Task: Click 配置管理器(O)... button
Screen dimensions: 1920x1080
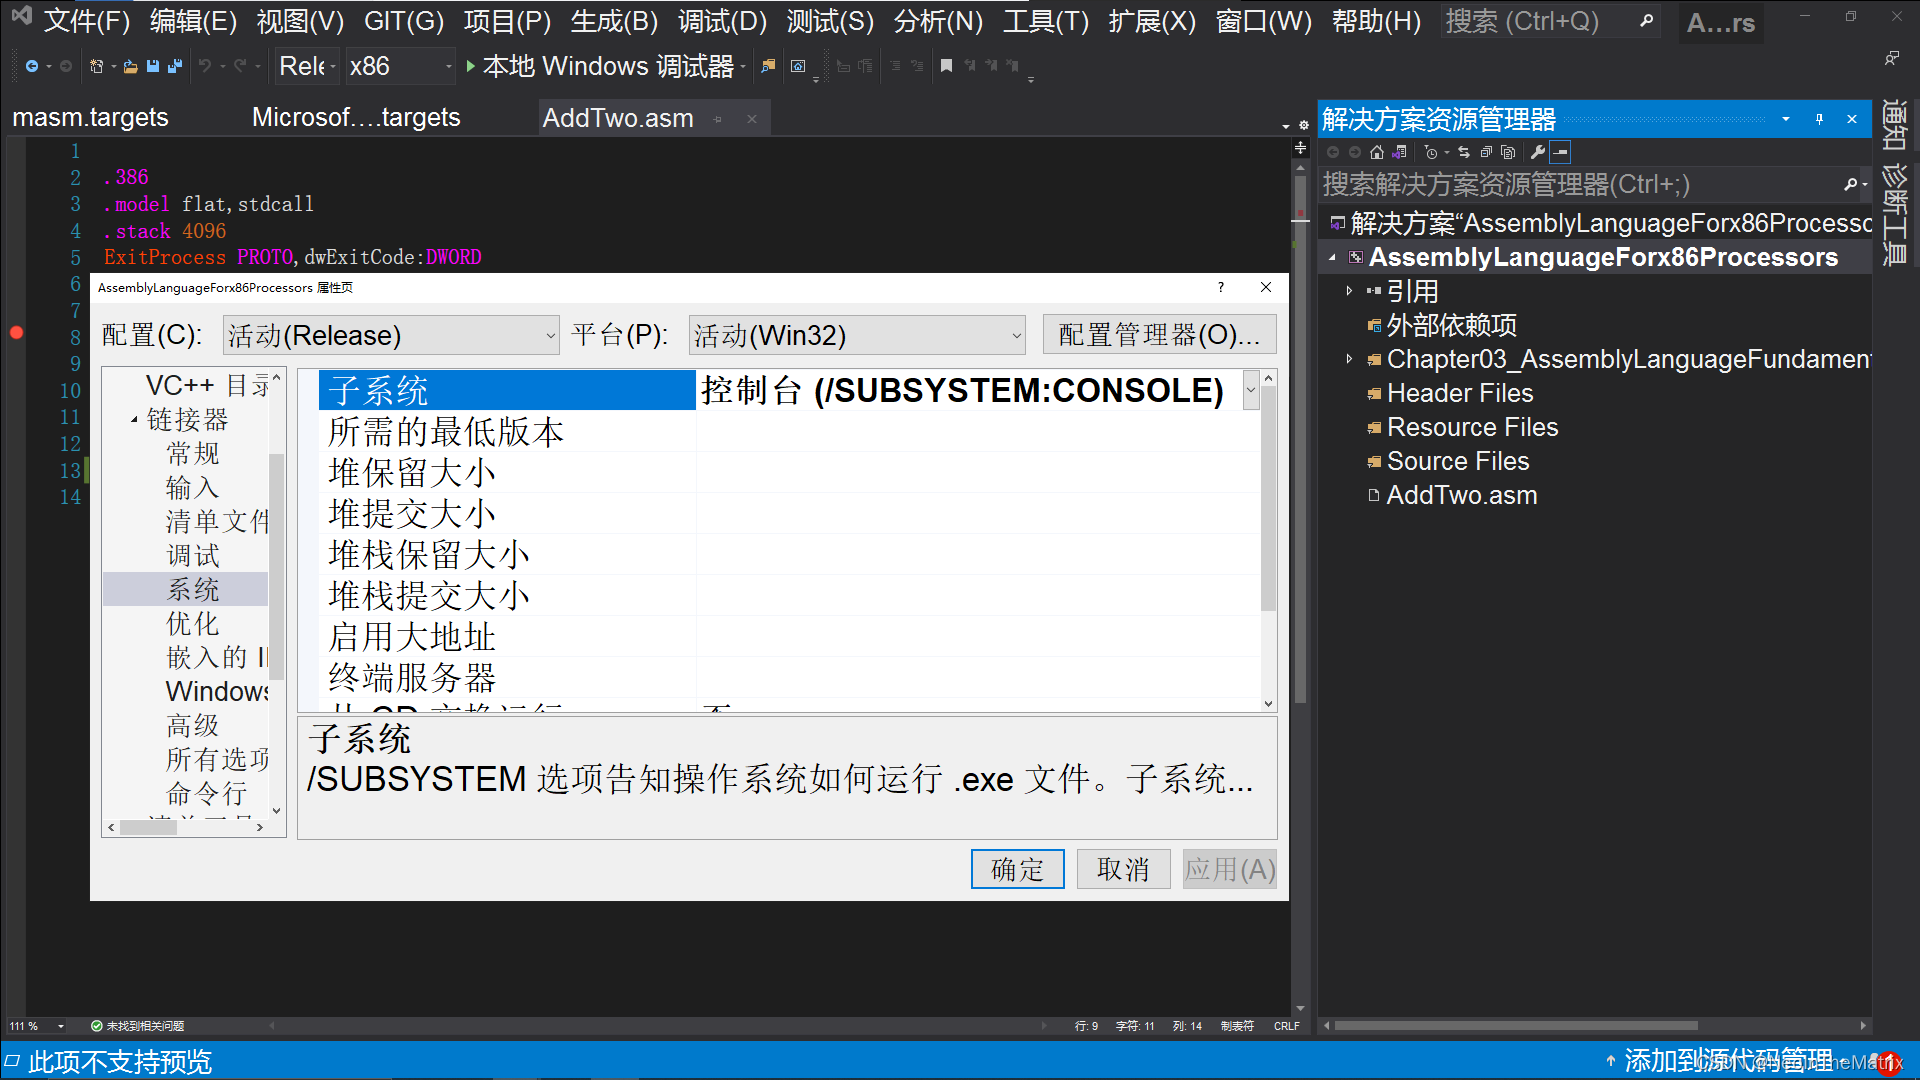Action: coord(1159,335)
